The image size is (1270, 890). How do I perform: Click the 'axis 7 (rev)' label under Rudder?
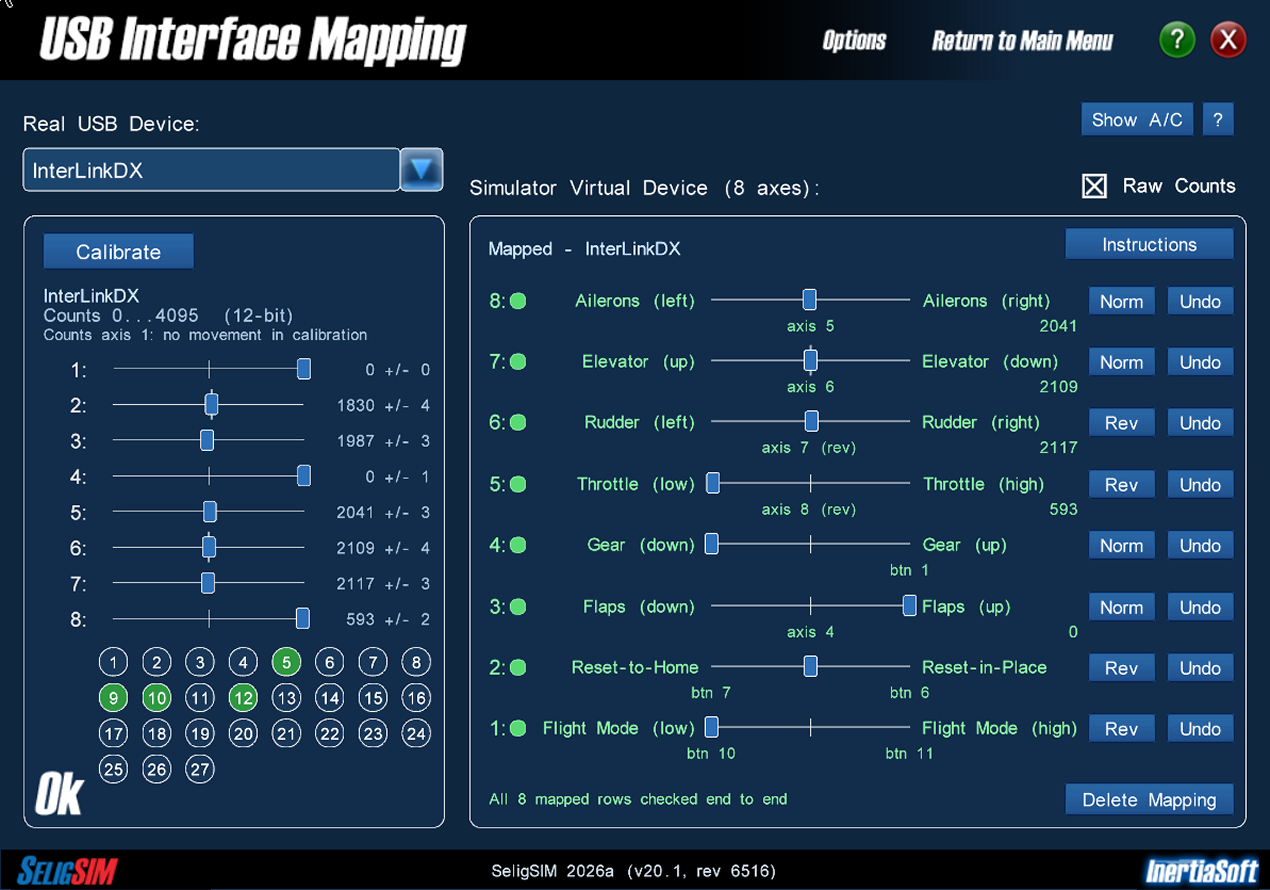point(809,448)
